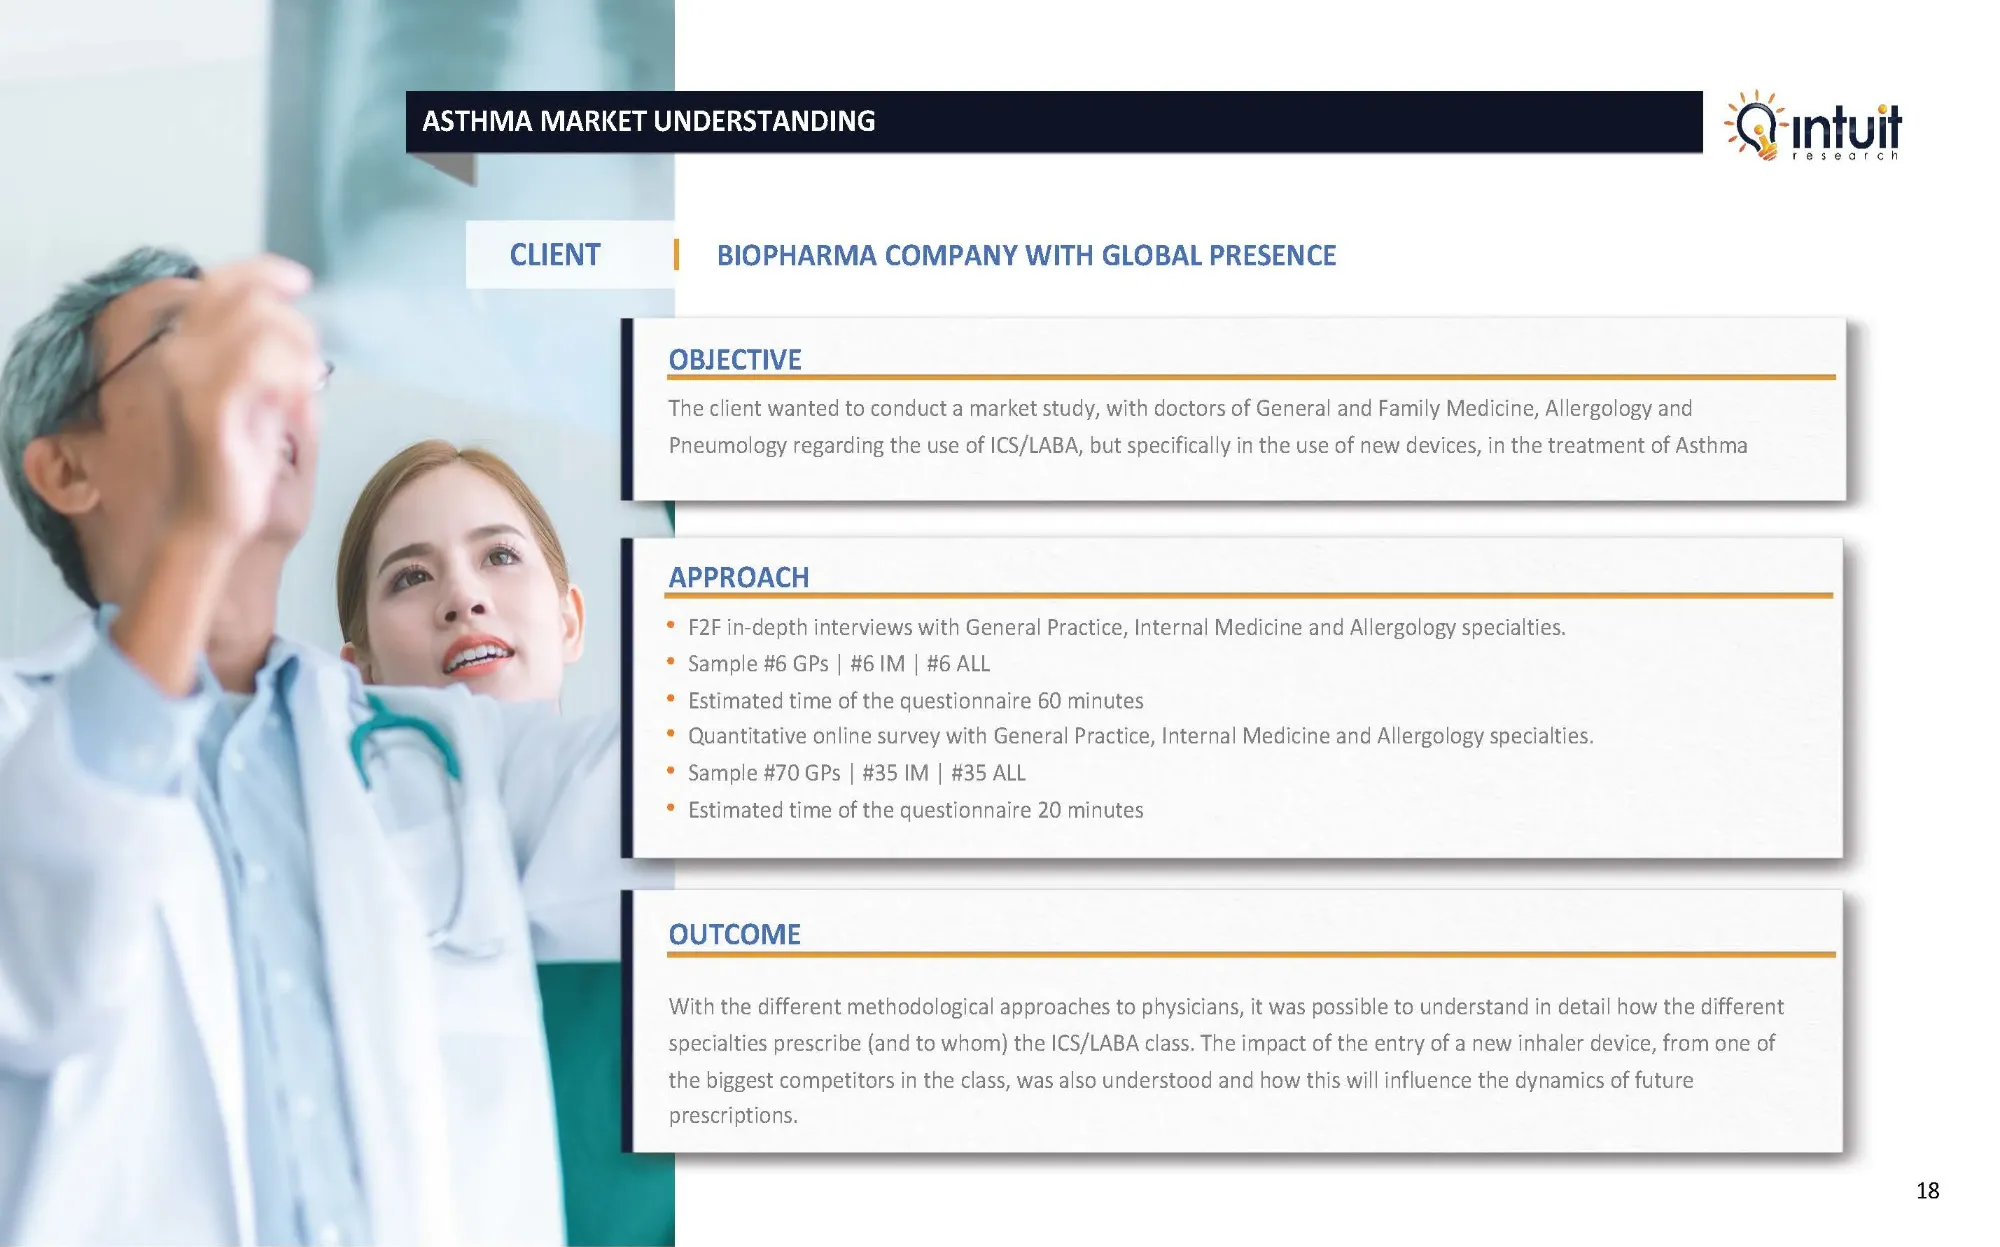Click the F2F in-depth interviews bullet
Screen dimensions: 2000x1247
pyautogui.click(x=1126, y=628)
